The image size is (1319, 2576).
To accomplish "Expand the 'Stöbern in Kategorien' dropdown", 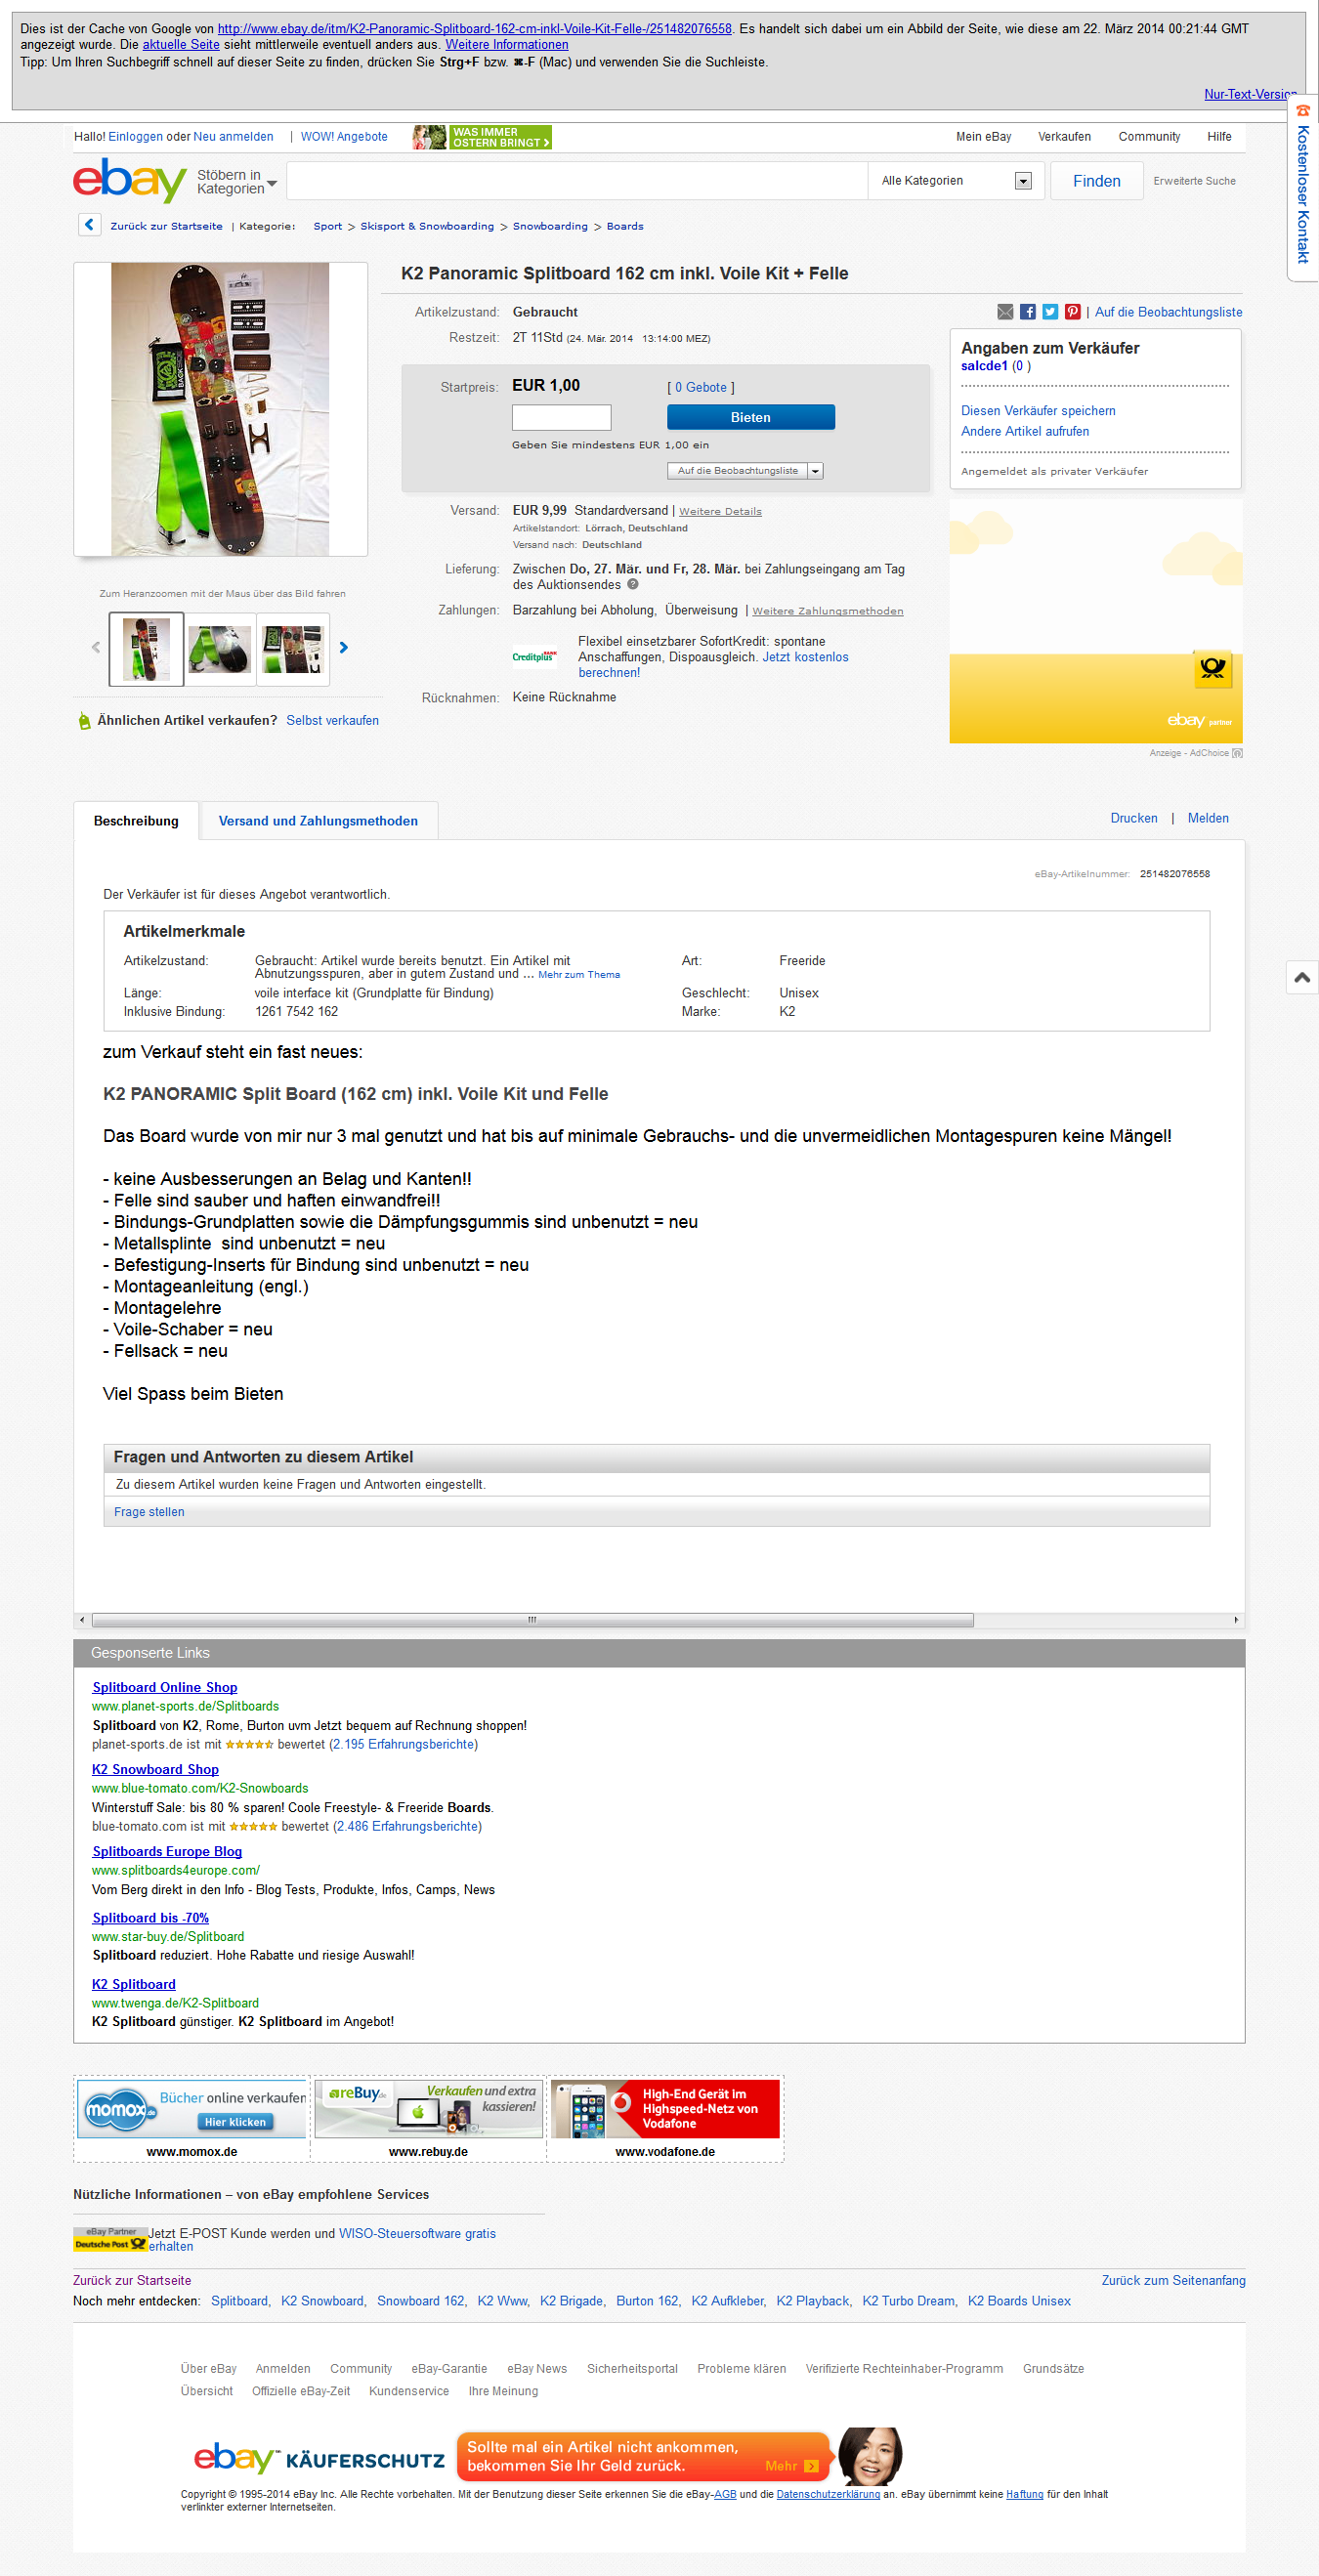I will pyautogui.click(x=238, y=182).
